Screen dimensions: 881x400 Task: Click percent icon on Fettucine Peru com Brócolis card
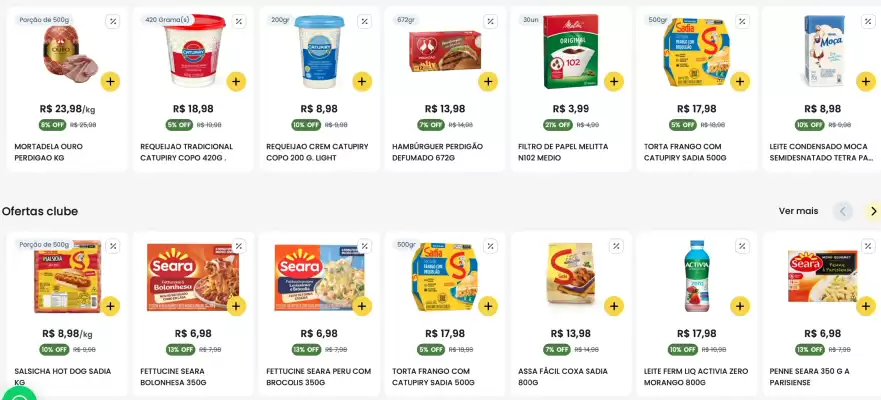365,246
